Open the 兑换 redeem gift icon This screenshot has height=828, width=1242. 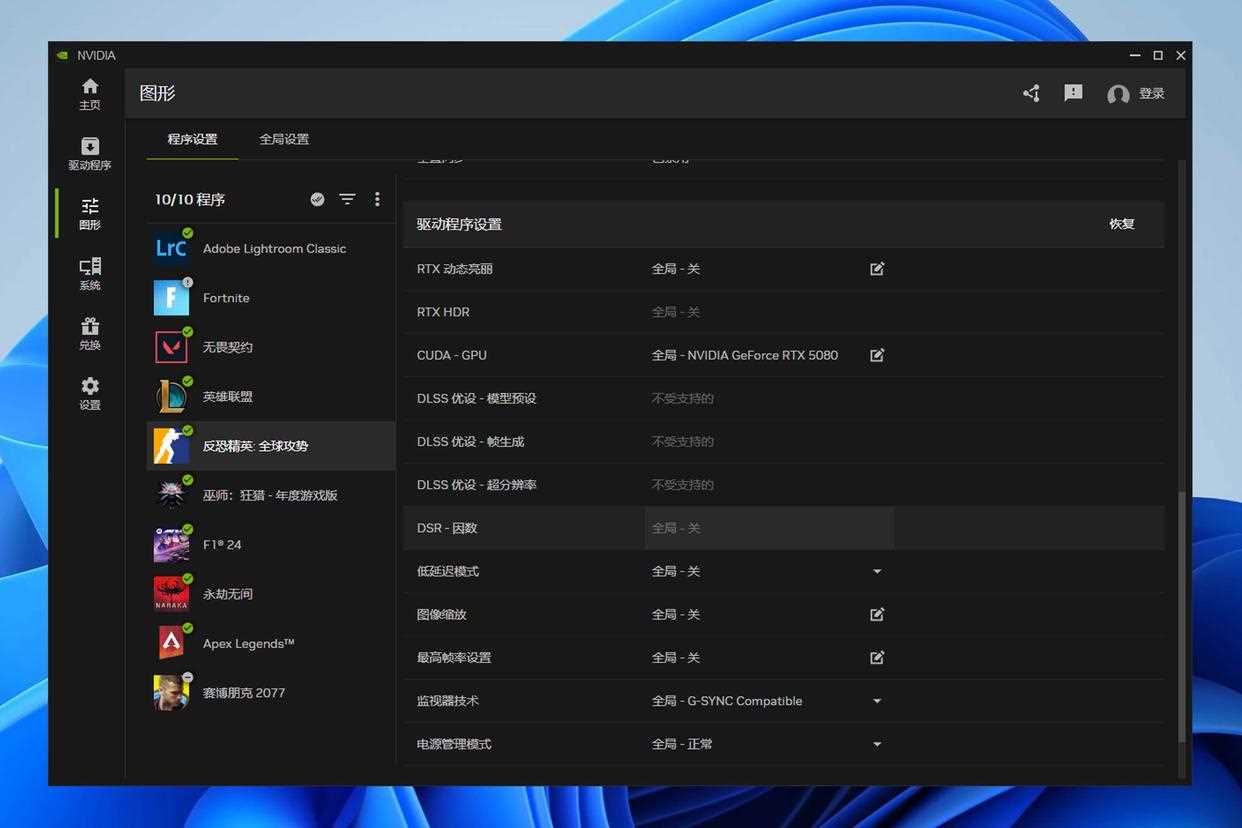tap(90, 334)
